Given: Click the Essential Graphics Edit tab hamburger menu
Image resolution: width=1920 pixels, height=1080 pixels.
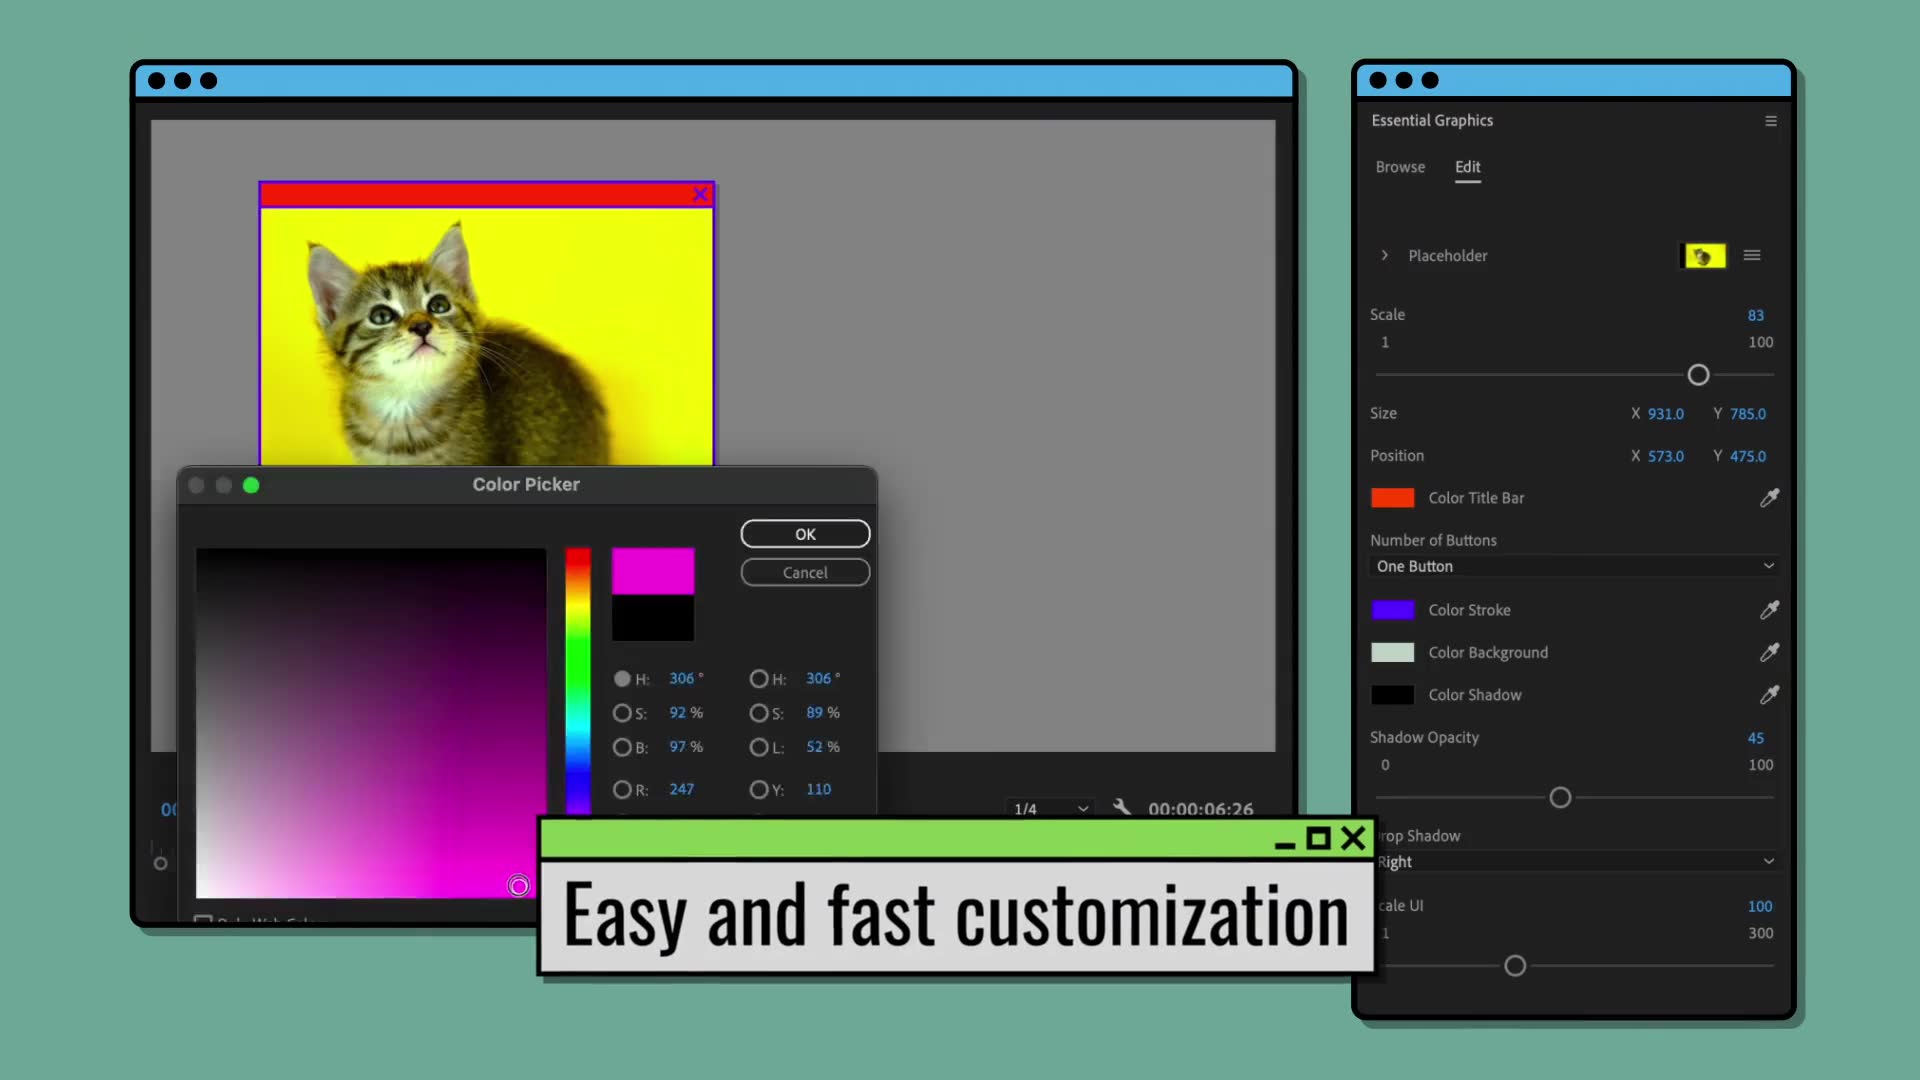Looking at the screenshot, I should [1771, 121].
